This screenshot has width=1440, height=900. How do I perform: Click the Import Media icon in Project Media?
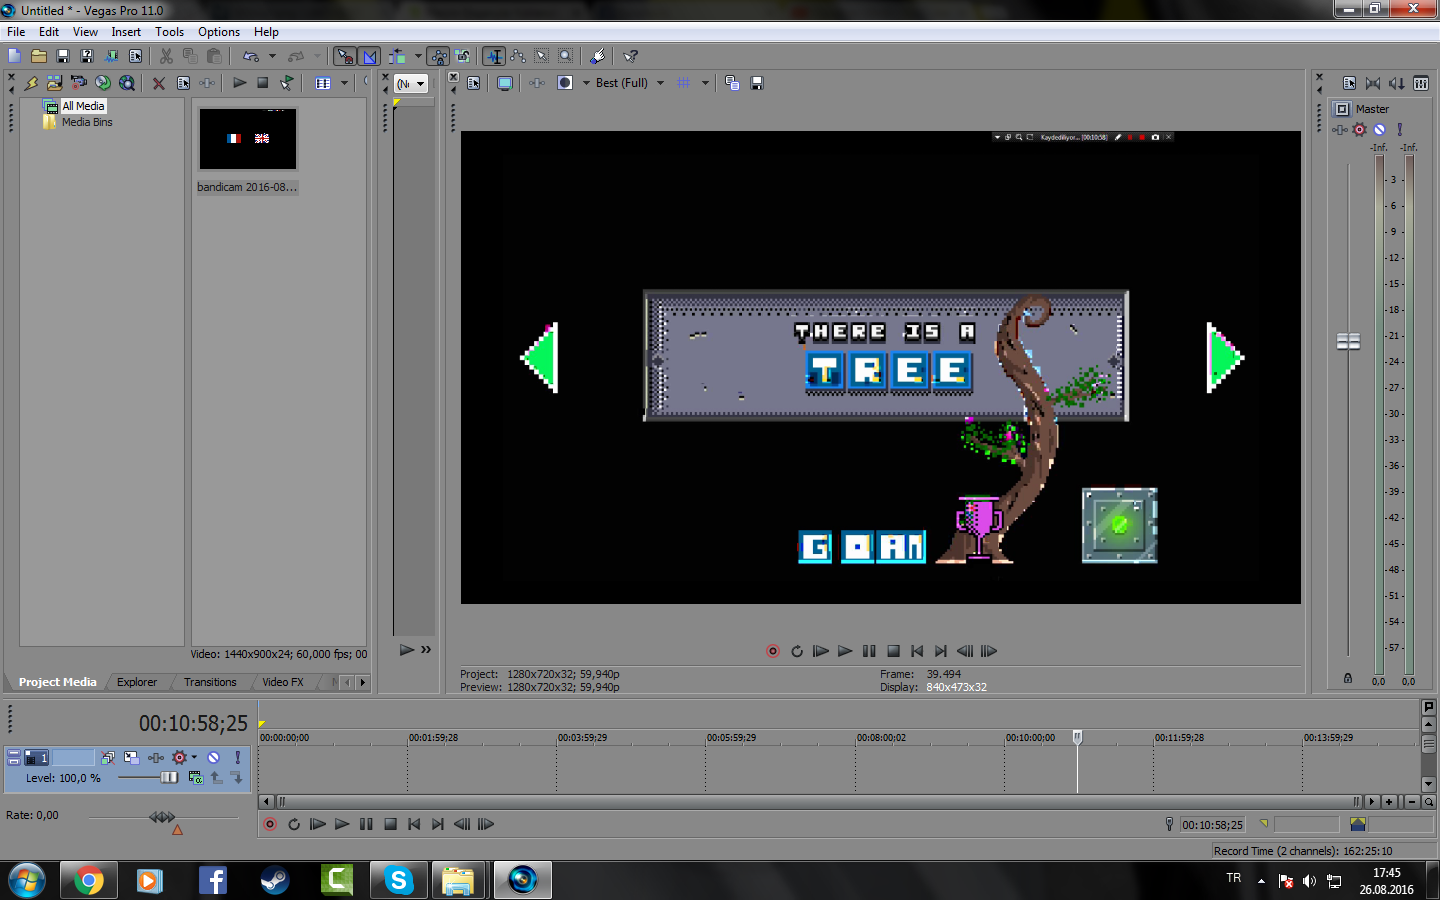[x=54, y=83]
